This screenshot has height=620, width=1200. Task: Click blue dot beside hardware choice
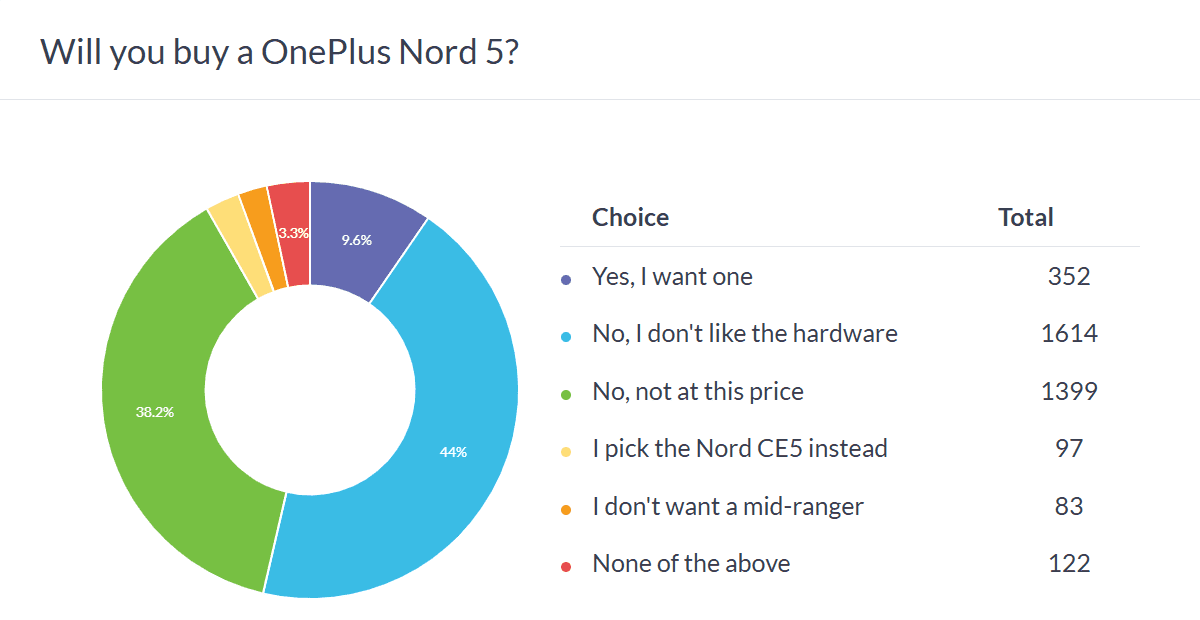566,338
